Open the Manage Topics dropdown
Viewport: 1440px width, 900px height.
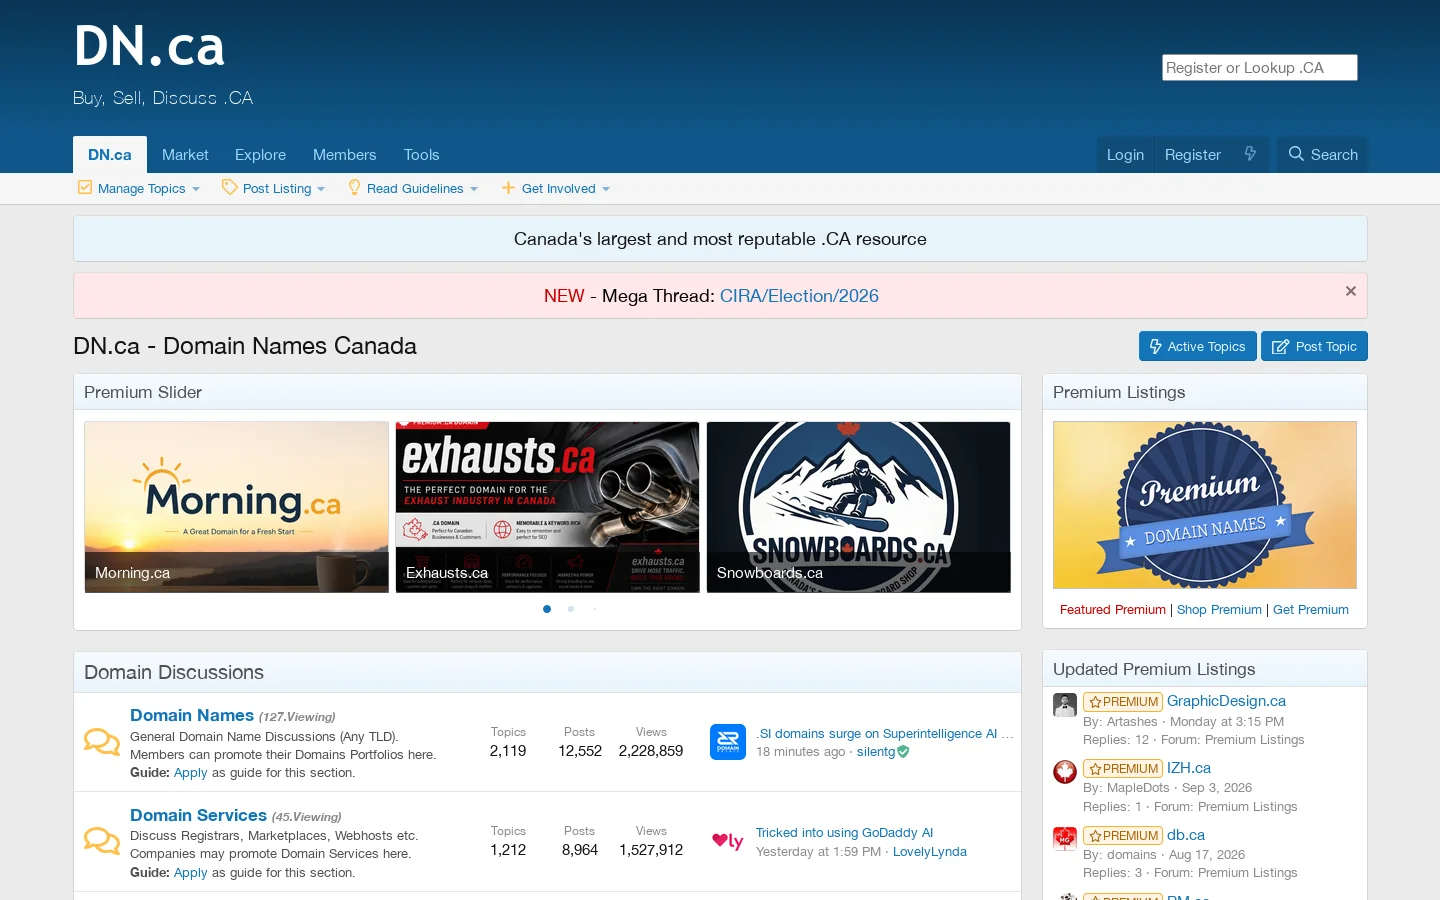tap(139, 188)
